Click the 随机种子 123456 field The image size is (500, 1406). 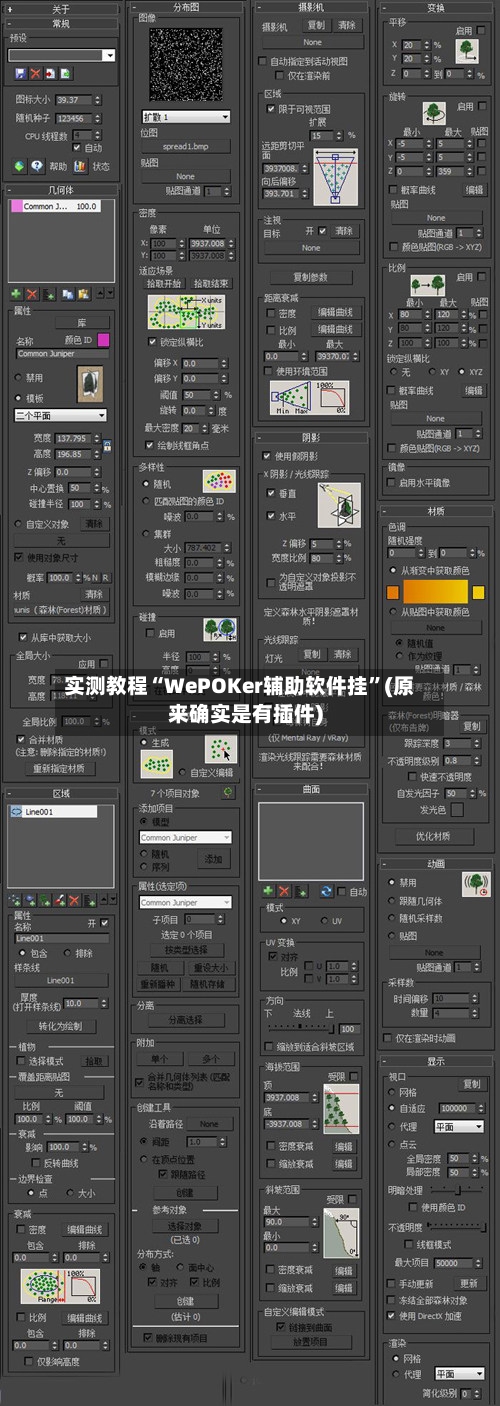[x=75, y=118]
